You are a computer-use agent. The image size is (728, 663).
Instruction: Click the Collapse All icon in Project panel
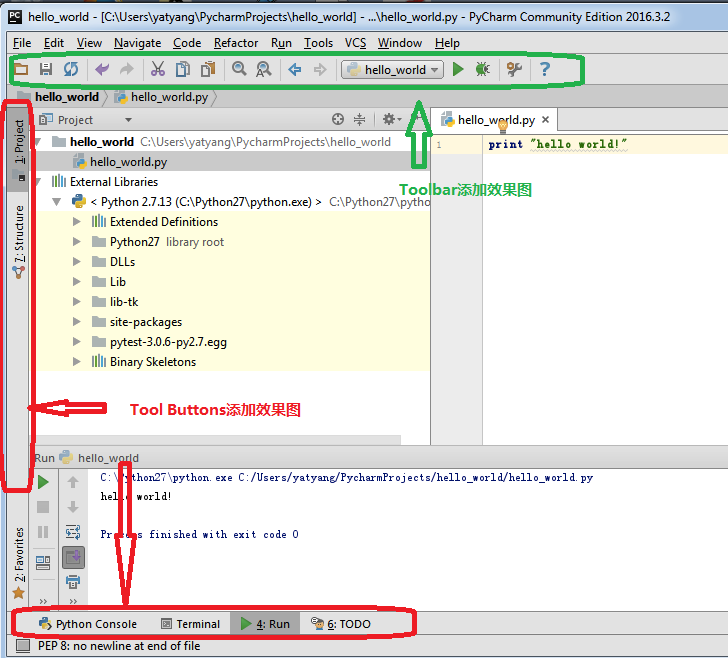point(359,120)
